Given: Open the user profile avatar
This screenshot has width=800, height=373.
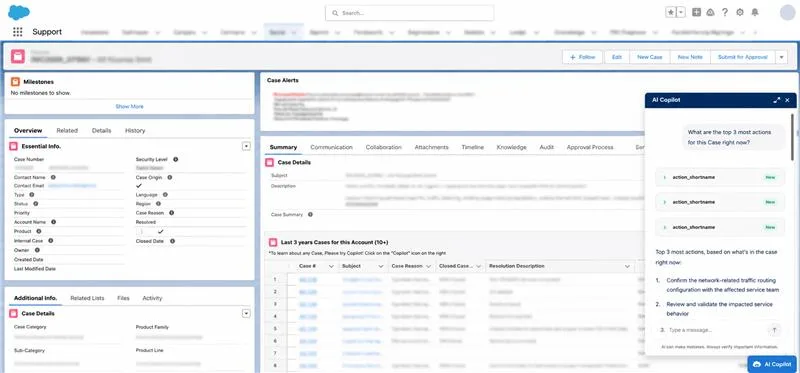Looking at the screenshot, I should click(788, 12).
